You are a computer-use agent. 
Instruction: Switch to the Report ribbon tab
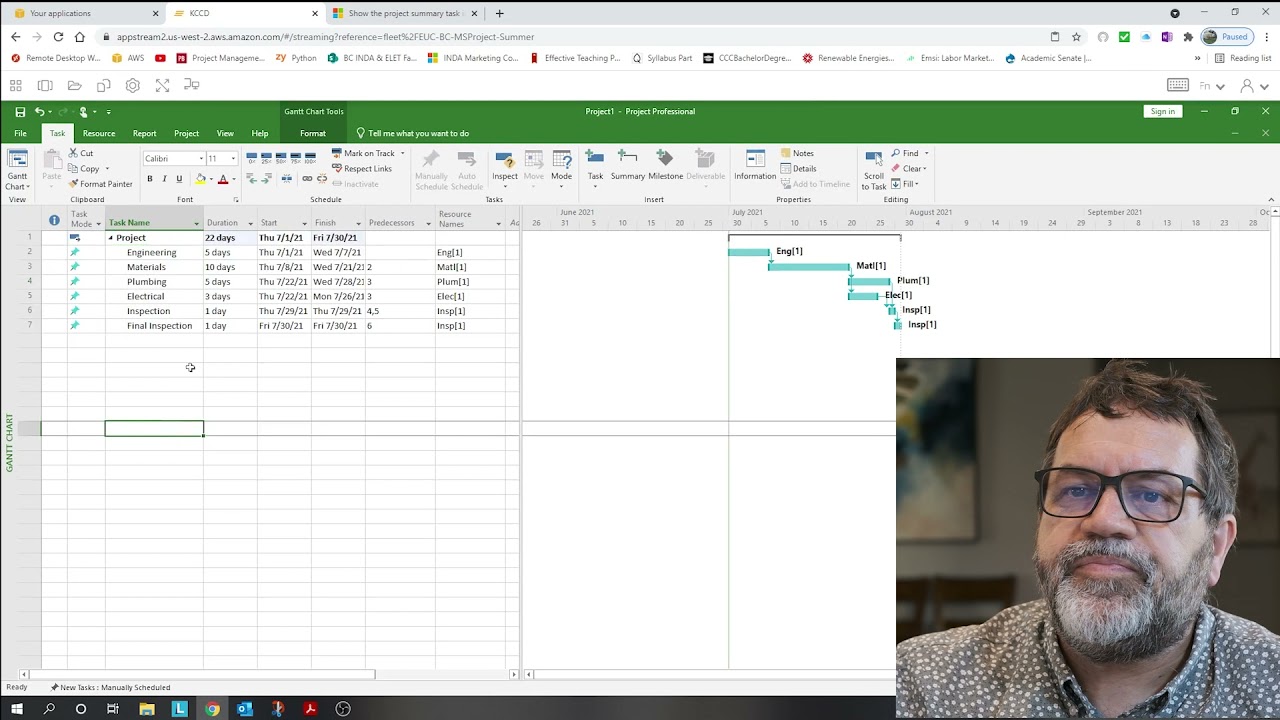coord(144,133)
